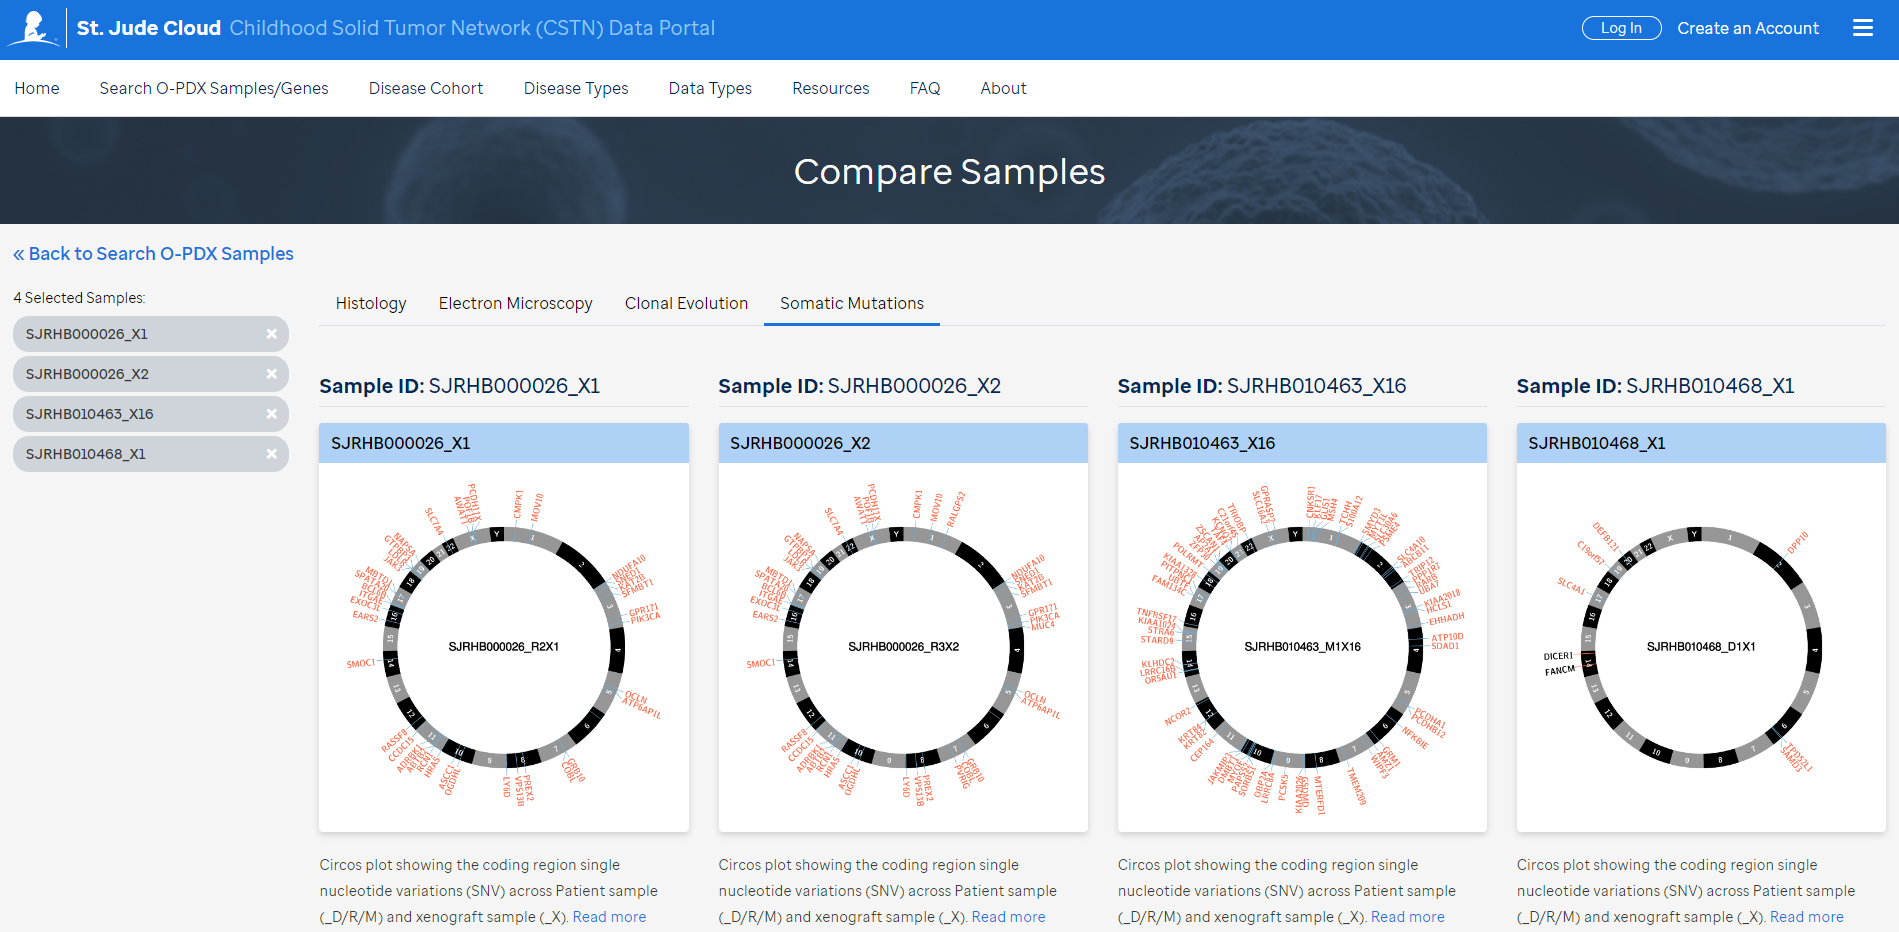Switch to the Electron Microscopy tab
Viewport: 1899px width, 932px height.
click(515, 303)
